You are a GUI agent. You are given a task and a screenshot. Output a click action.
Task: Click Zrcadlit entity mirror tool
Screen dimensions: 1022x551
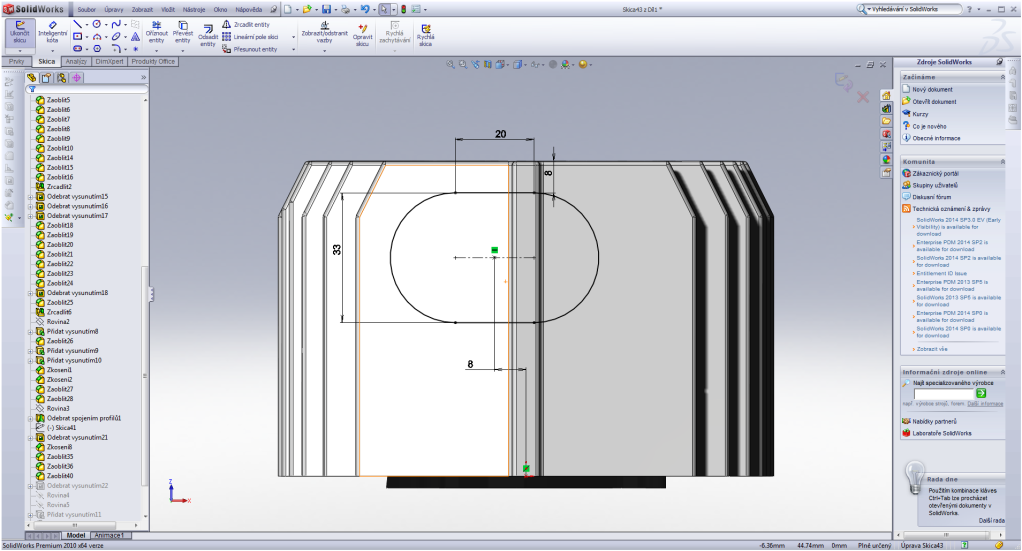[246, 24]
